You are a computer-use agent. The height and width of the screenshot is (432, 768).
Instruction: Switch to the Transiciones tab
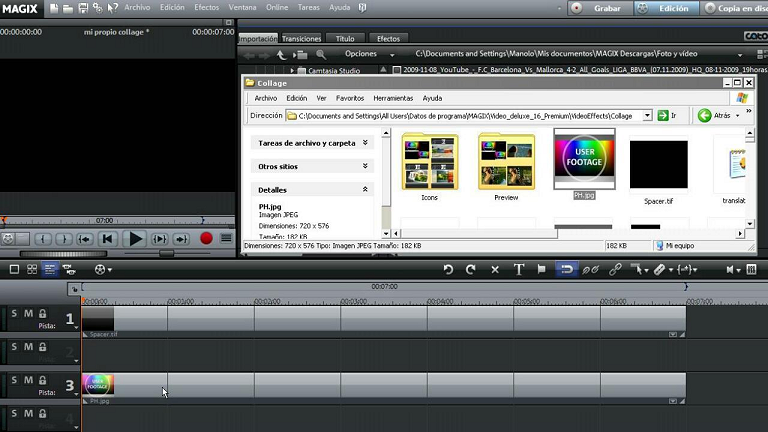pyautogui.click(x=301, y=39)
